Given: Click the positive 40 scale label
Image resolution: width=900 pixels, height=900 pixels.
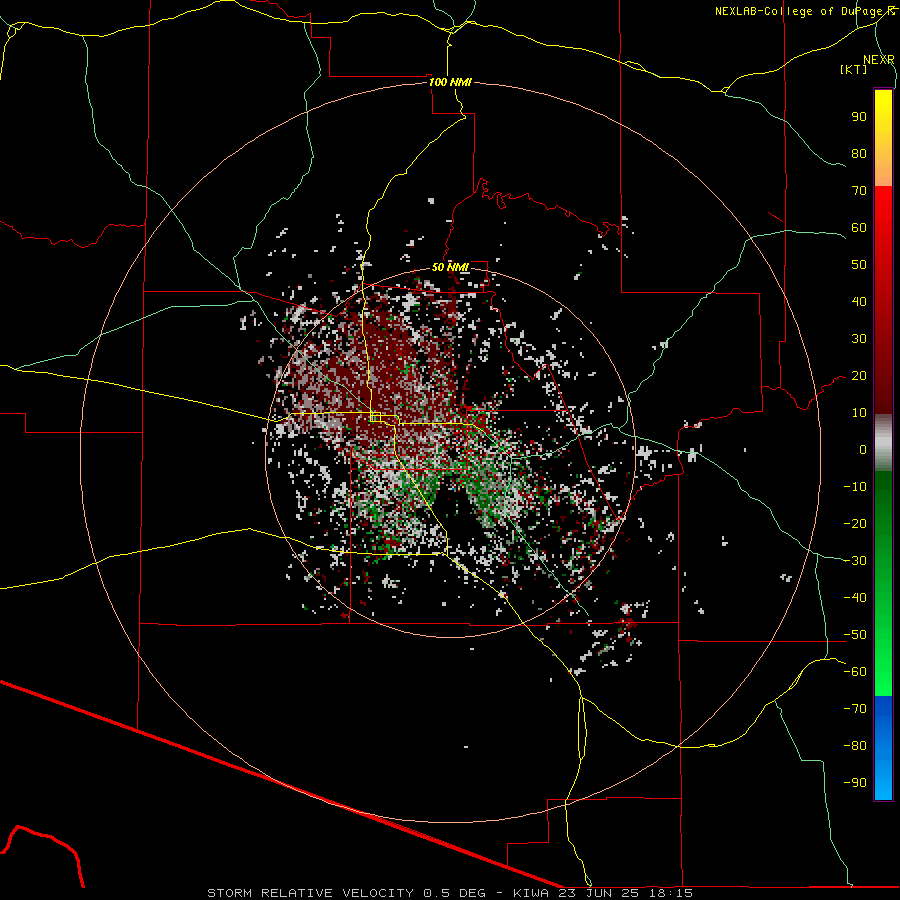Looking at the screenshot, I should 859,302.
